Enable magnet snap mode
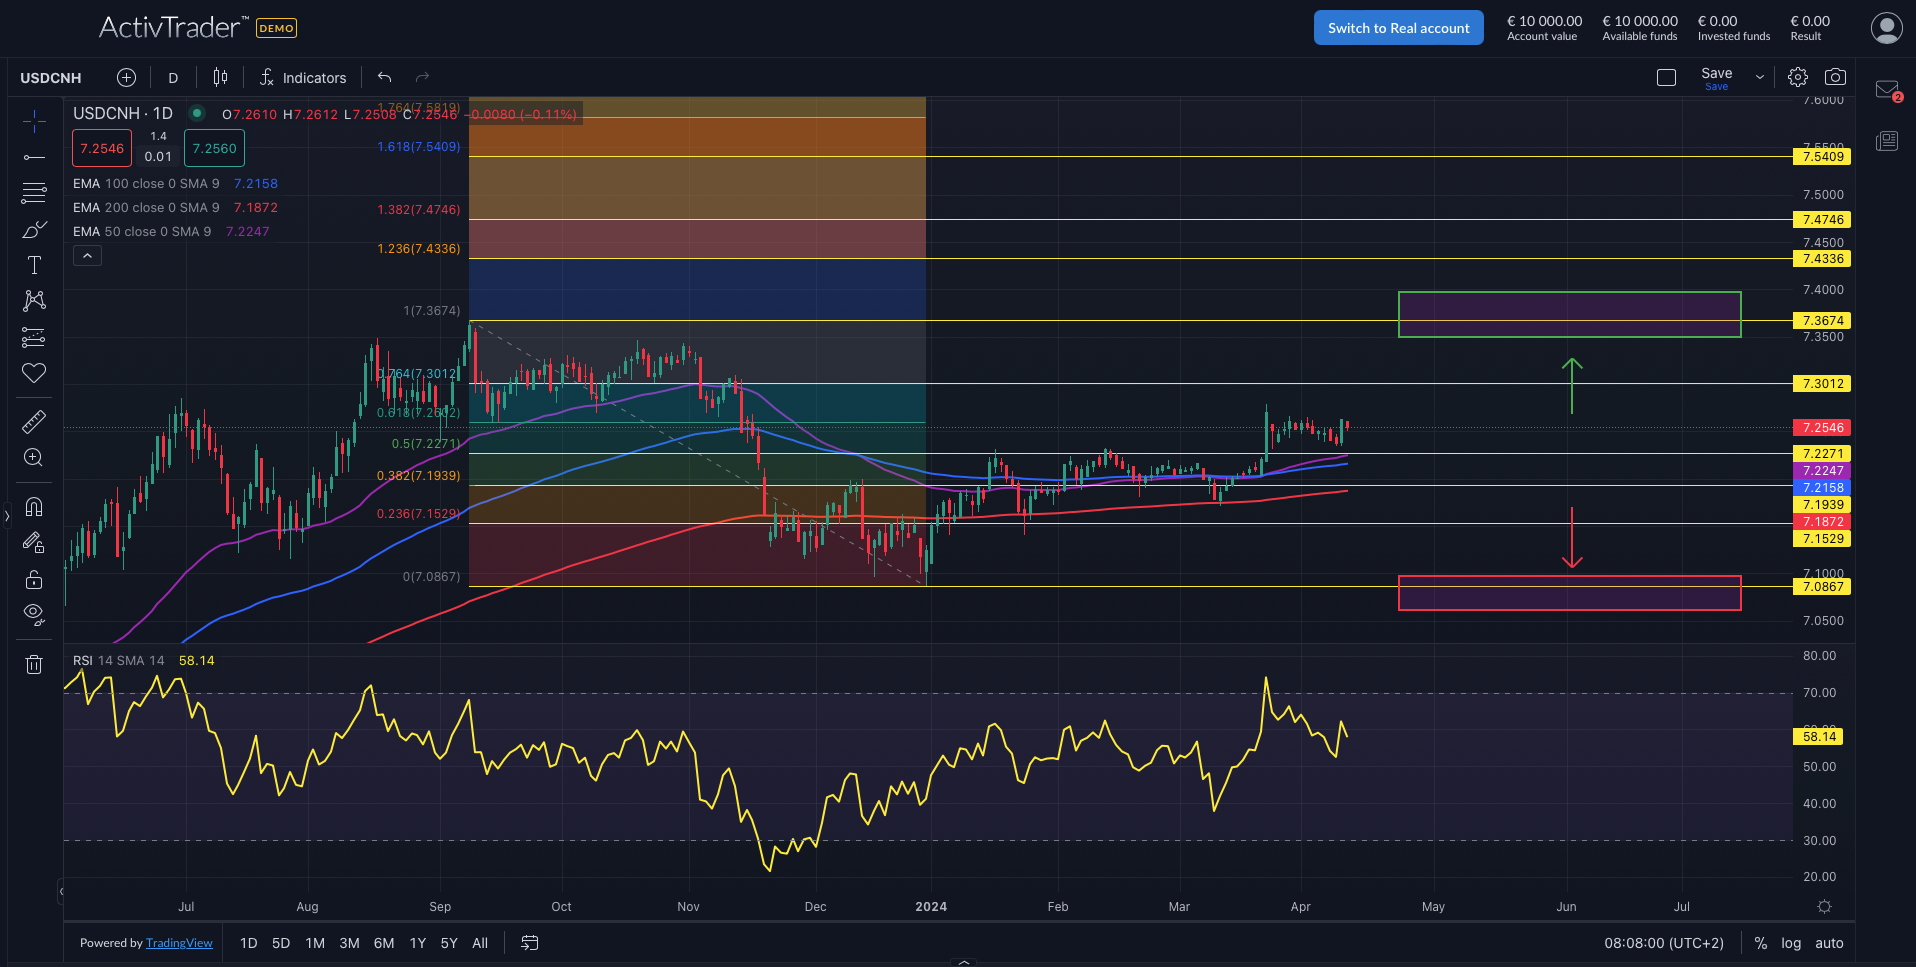The width and height of the screenshot is (1916, 967). pyautogui.click(x=33, y=507)
